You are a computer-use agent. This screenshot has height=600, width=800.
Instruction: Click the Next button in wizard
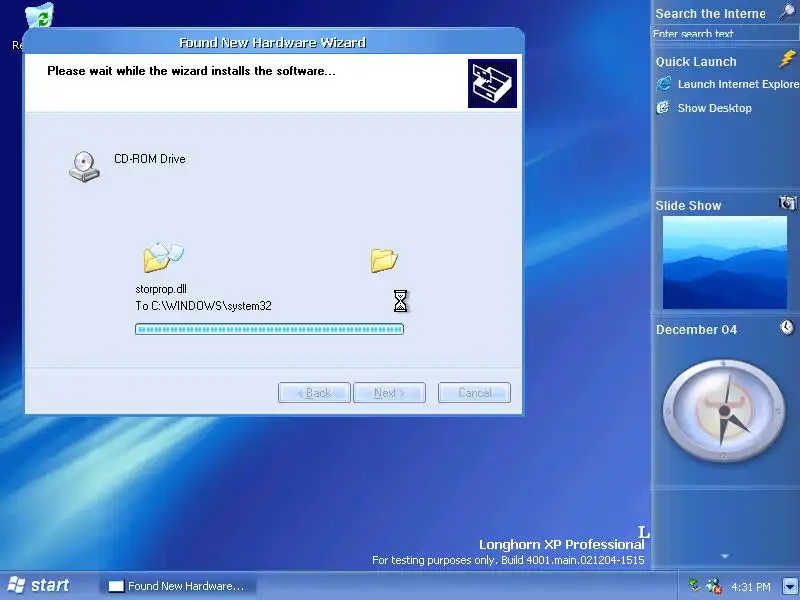pos(389,392)
